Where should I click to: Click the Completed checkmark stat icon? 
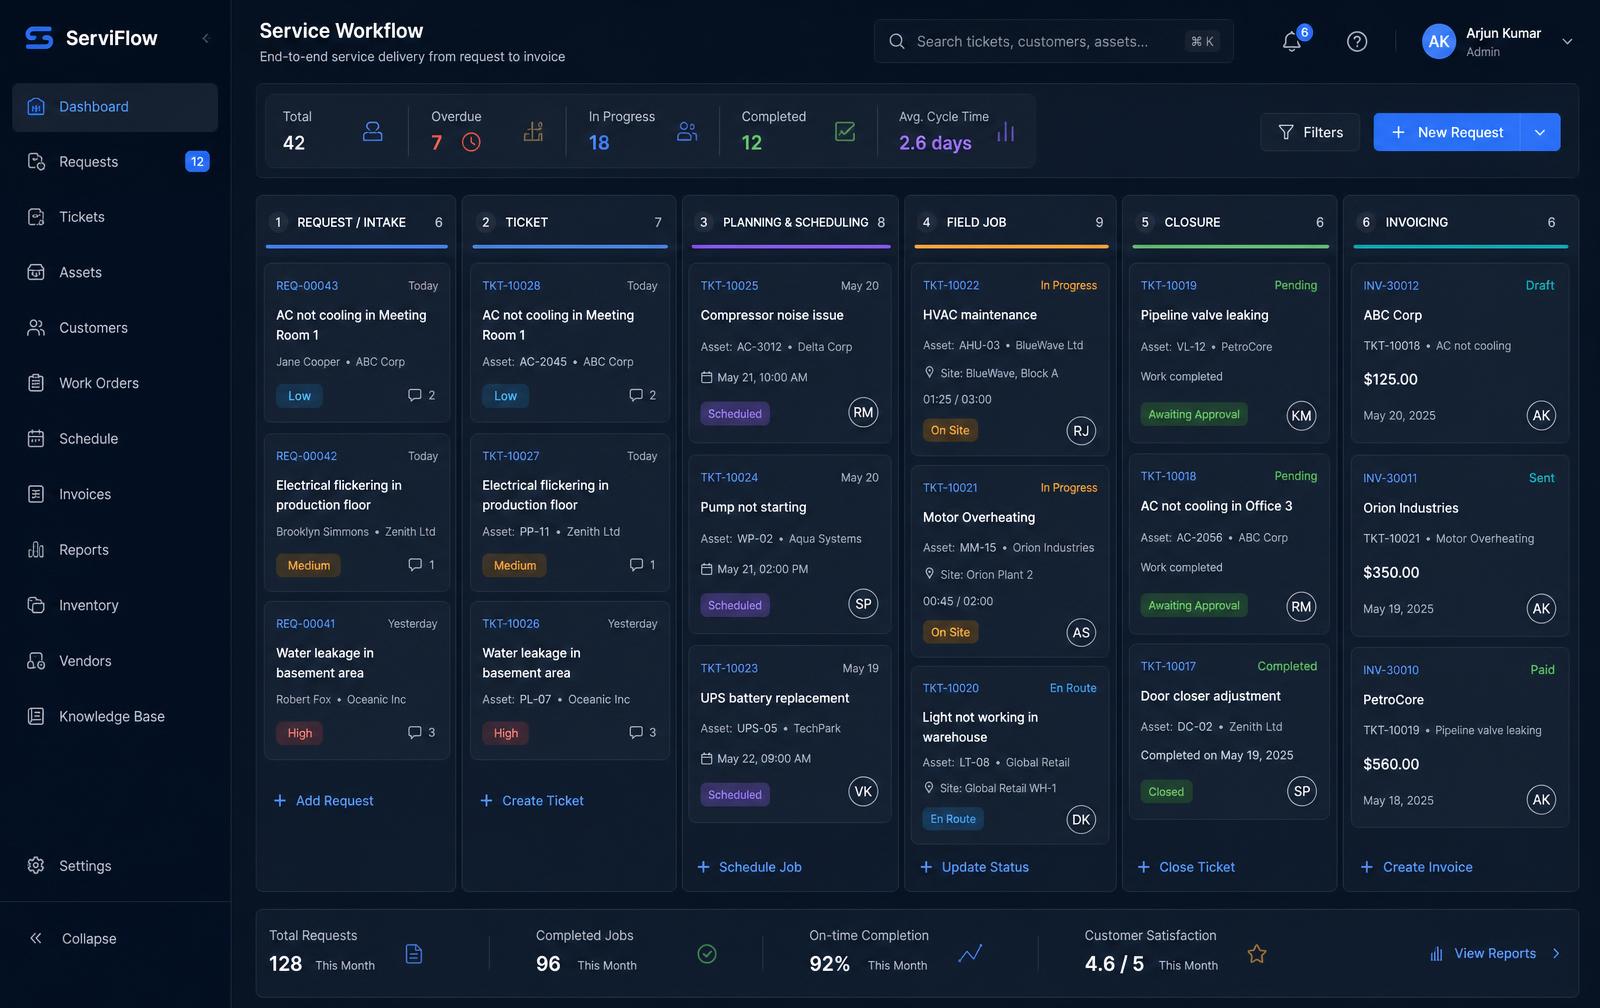pyautogui.click(x=845, y=132)
